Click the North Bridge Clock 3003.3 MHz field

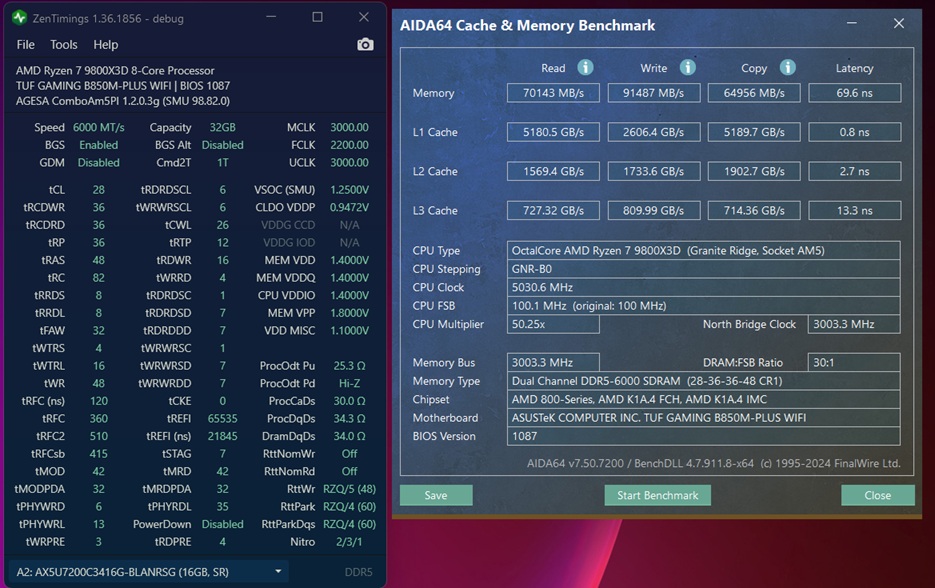[x=854, y=324]
